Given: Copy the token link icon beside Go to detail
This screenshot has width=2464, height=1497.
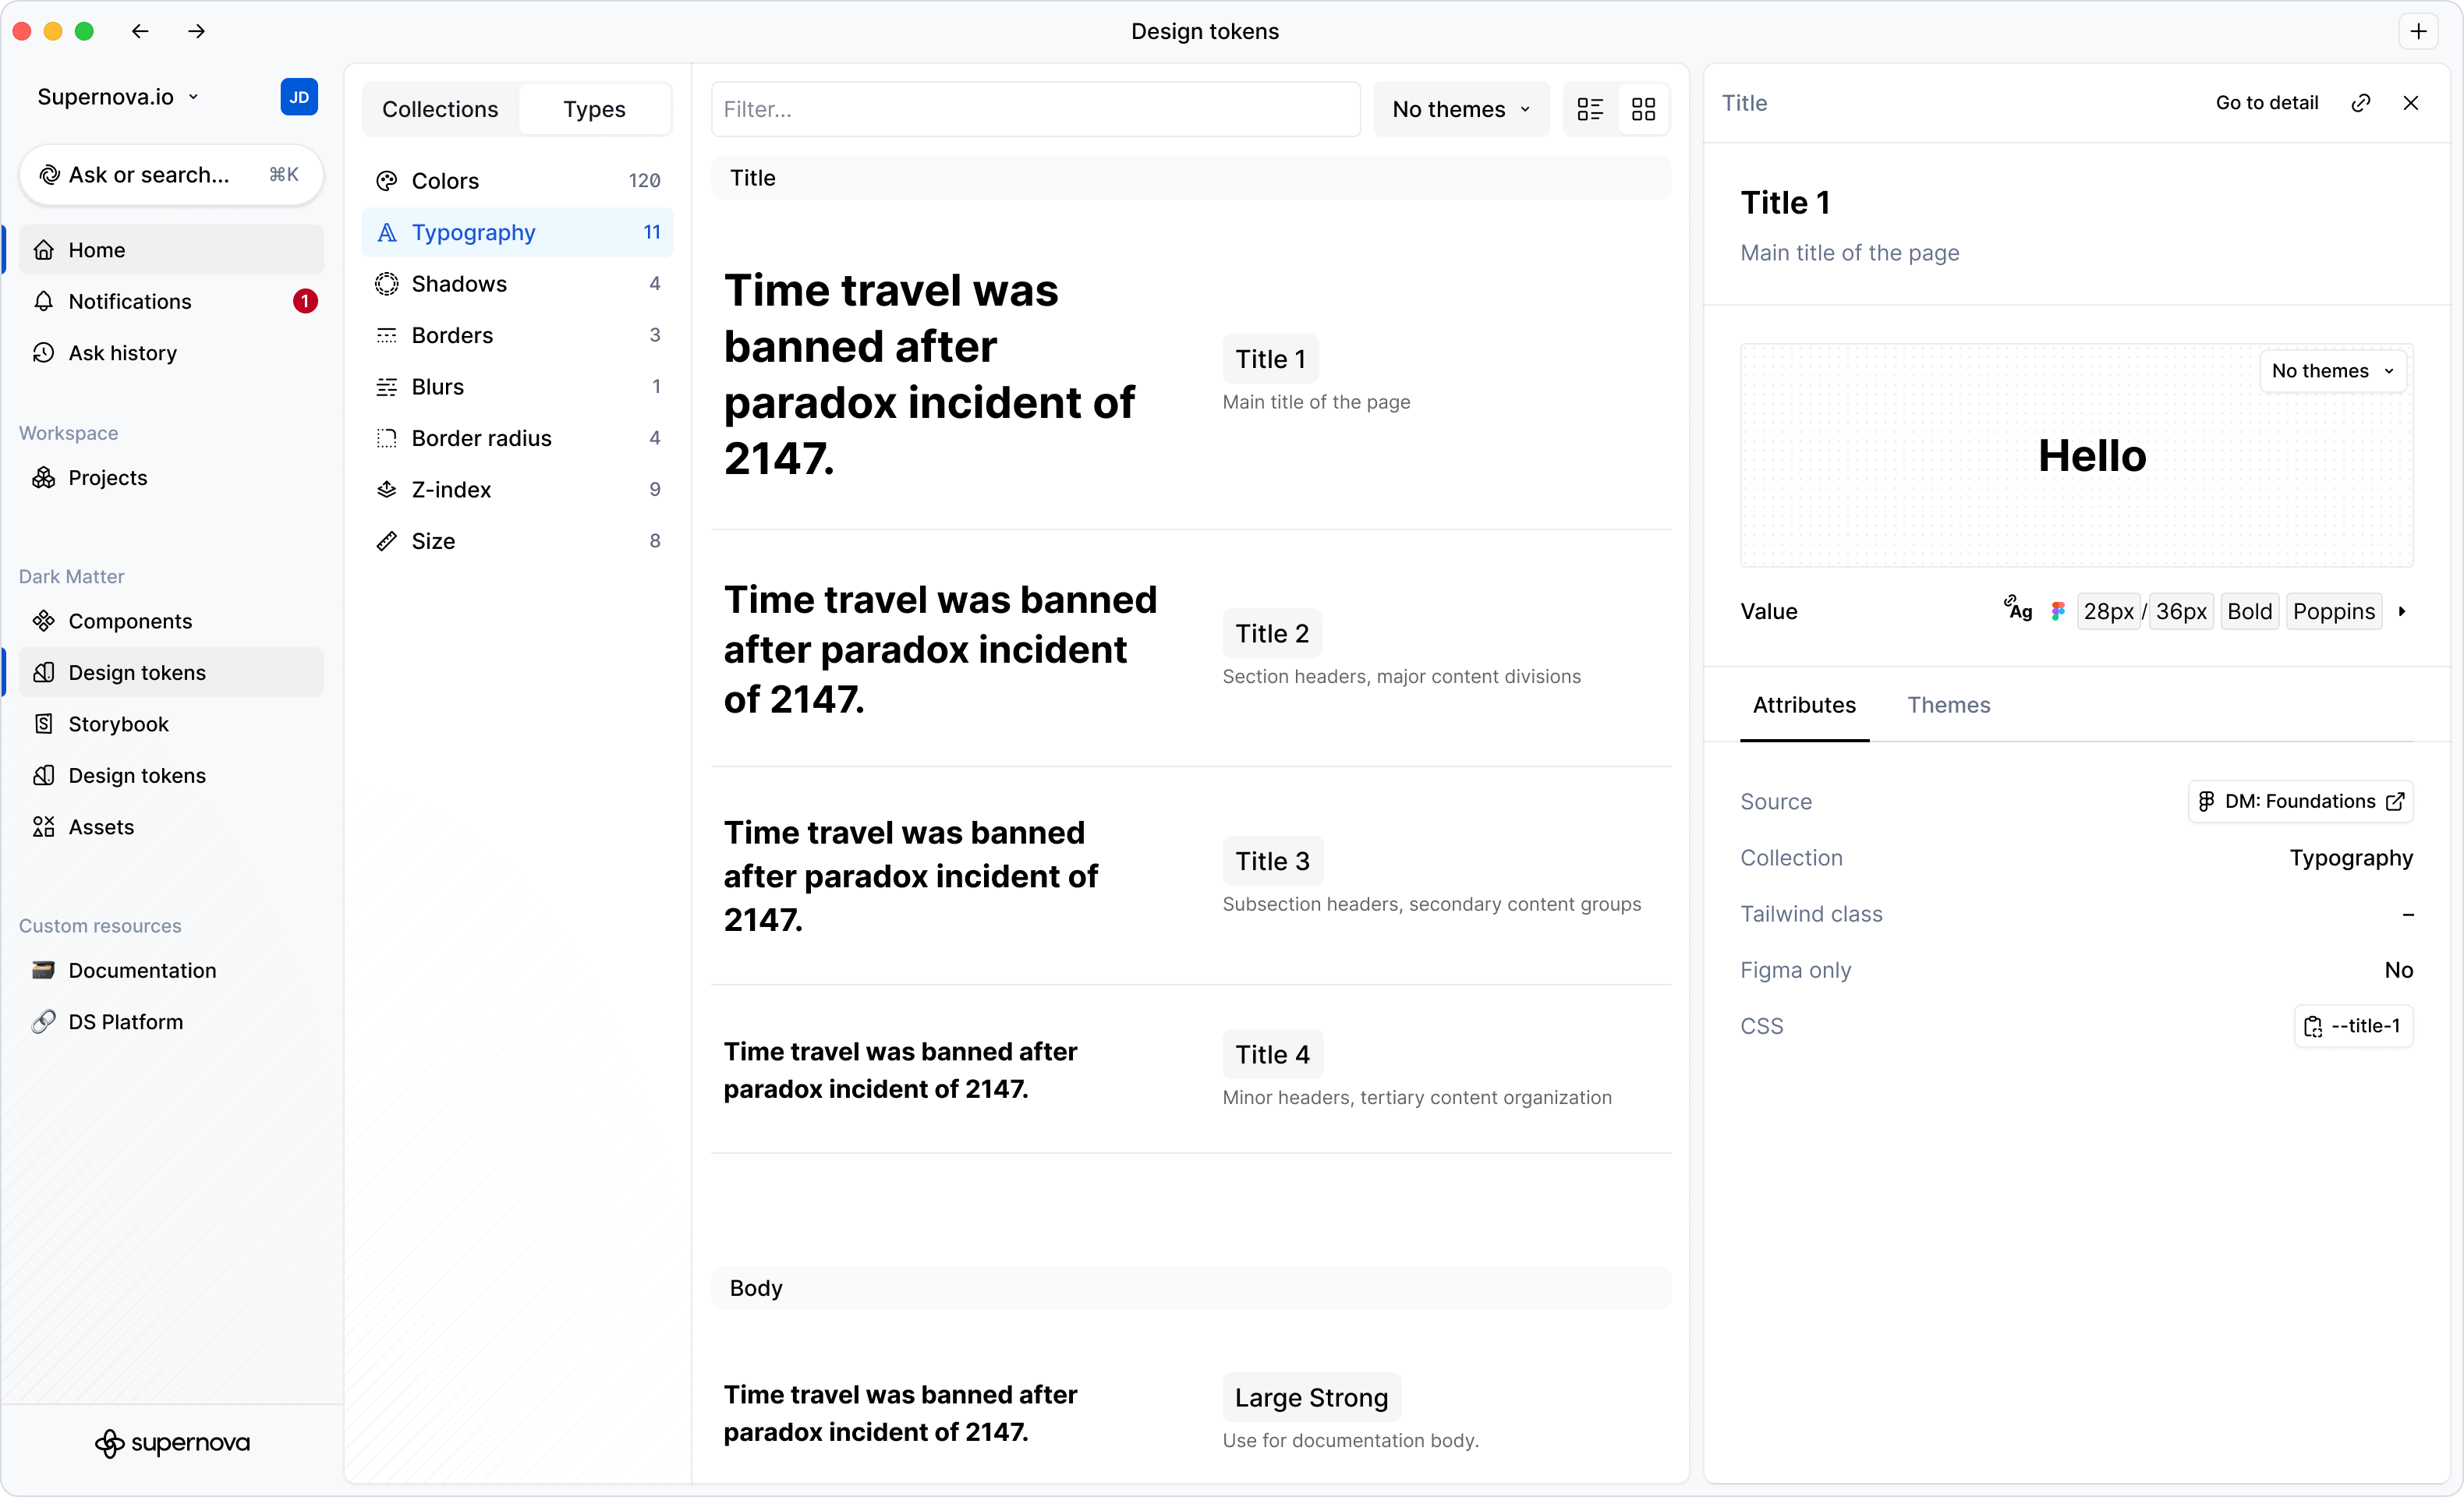Looking at the screenshot, I should [x=2362, y=102].
